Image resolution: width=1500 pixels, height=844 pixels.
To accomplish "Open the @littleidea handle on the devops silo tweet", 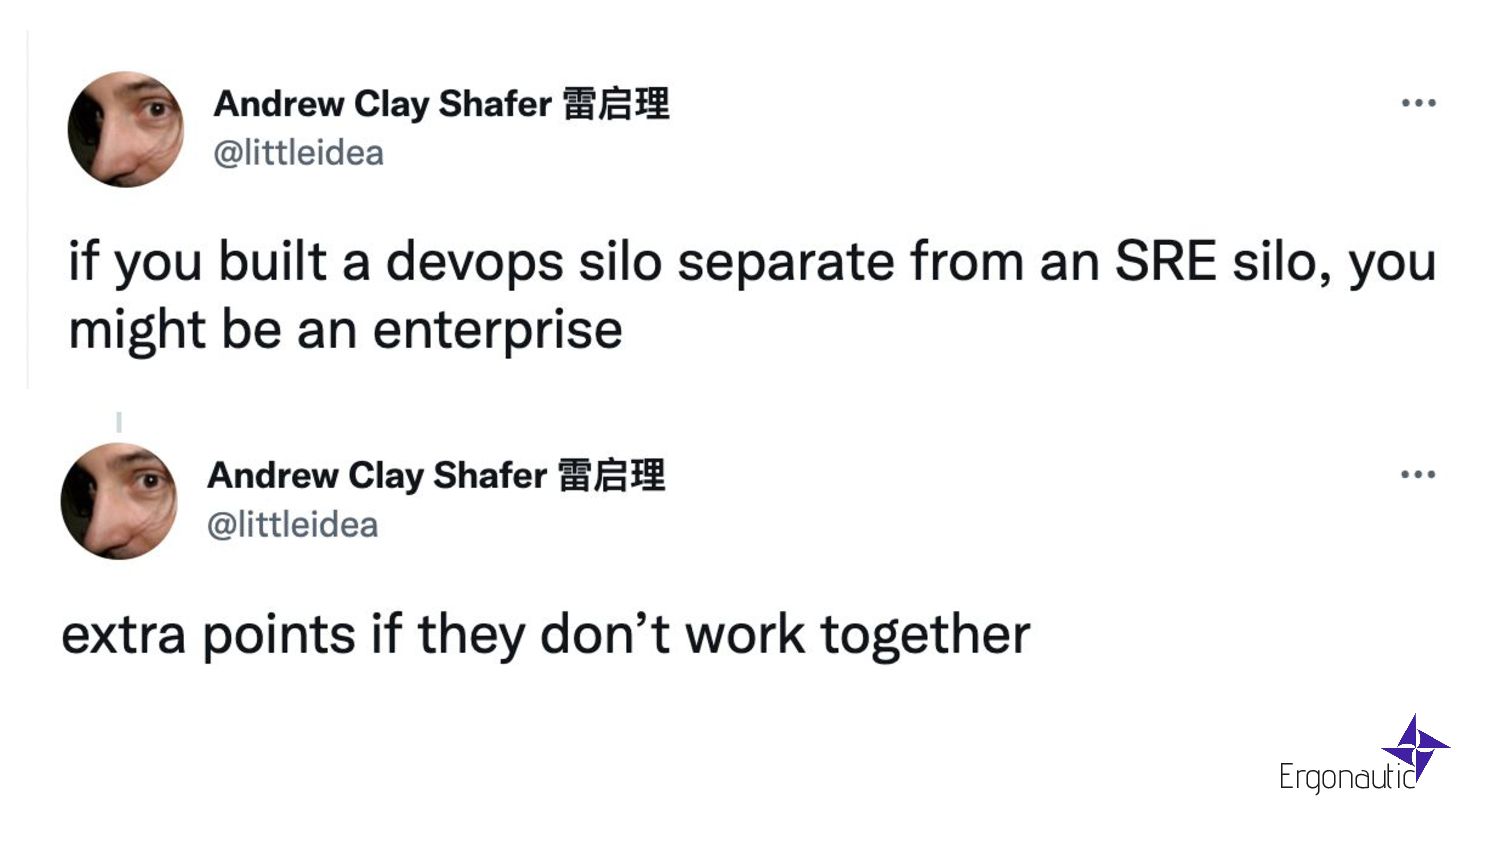I will point(298,153).
